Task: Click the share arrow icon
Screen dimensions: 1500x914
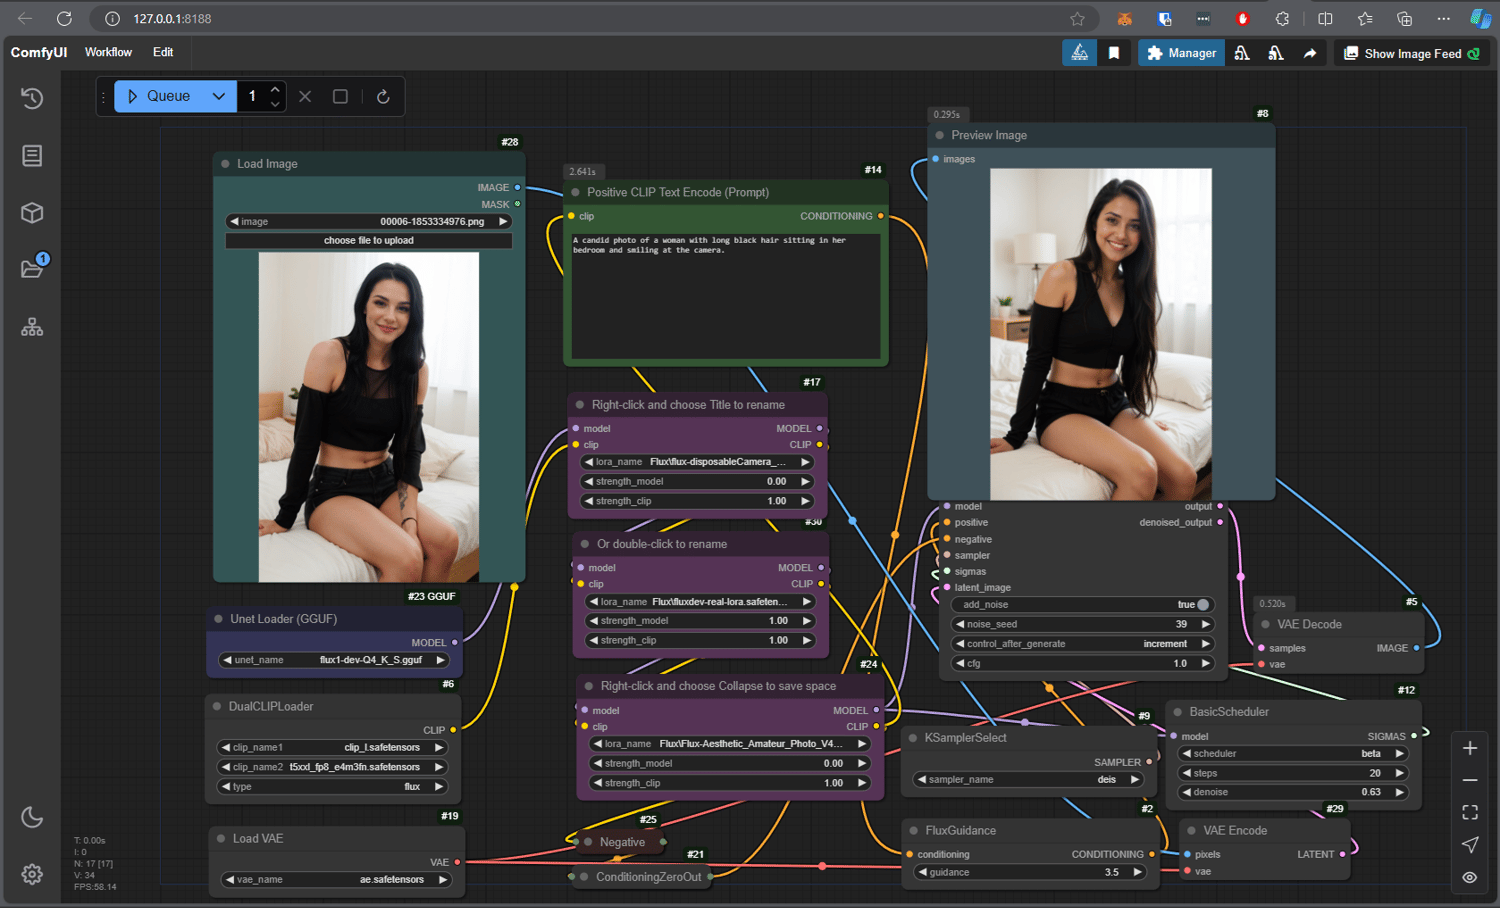Action: click(x=1310, y=53)
